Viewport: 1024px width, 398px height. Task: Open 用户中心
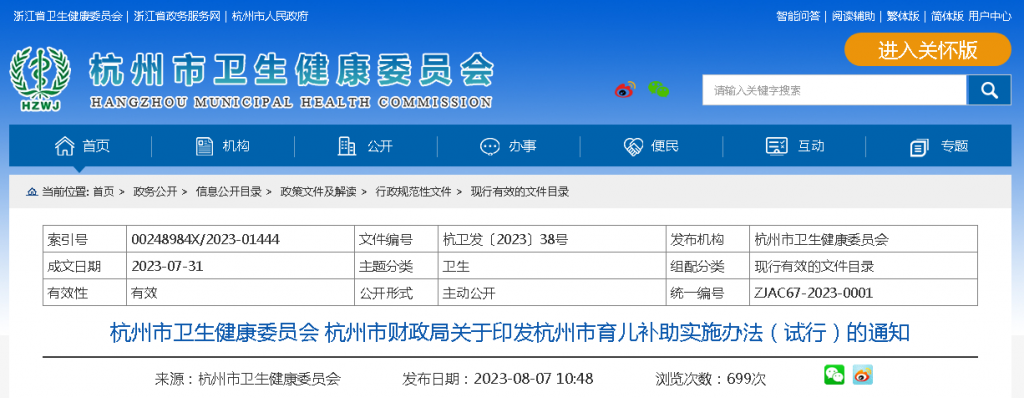coord(990,16)
